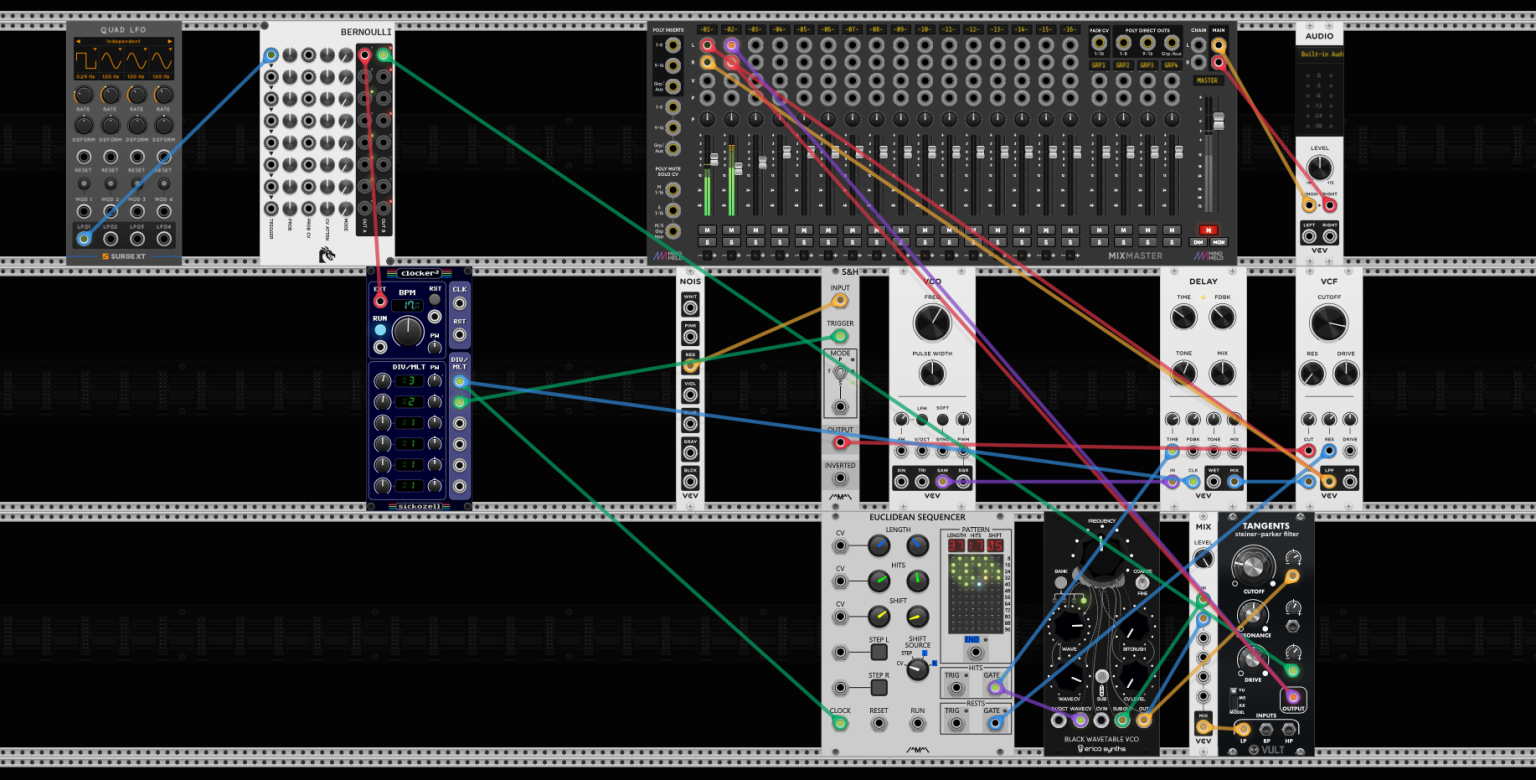Toggle the RUN button on Clocker

point(380,329)
